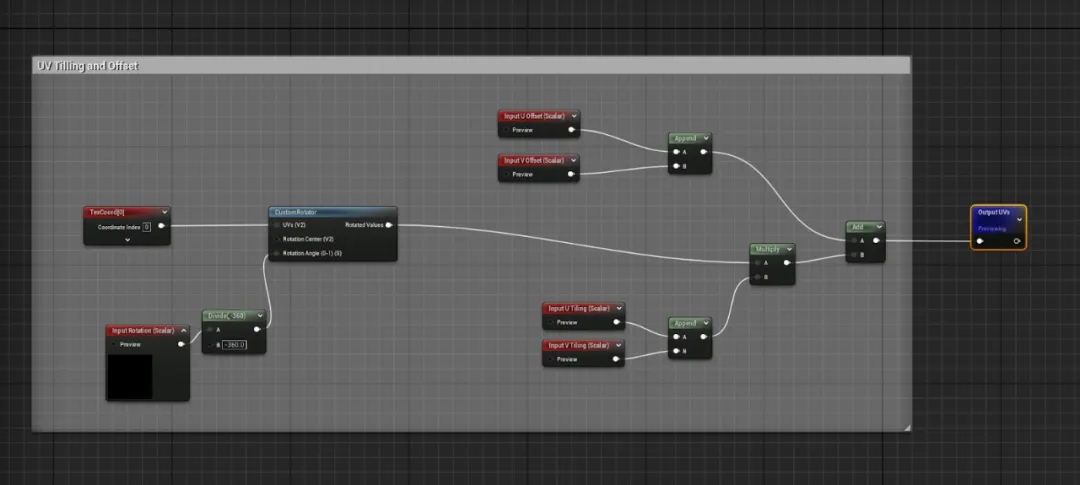Click the Input U Tiling output pin
Image resolution: width=1080 pixels, height=485 pixels.
pos(616,322)
